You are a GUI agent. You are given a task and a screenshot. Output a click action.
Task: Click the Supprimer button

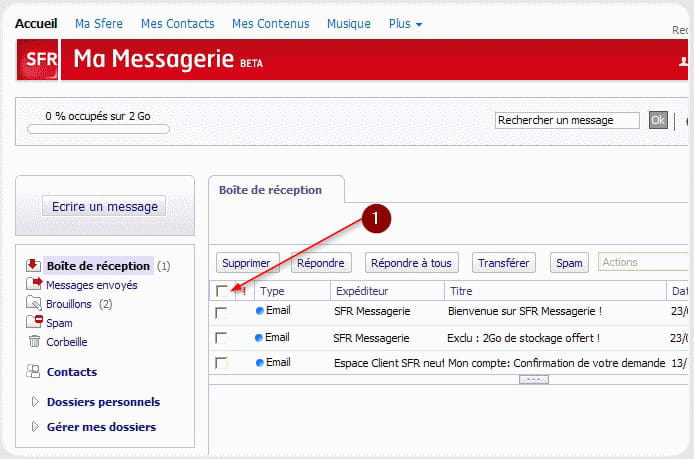tap(247, 263)
